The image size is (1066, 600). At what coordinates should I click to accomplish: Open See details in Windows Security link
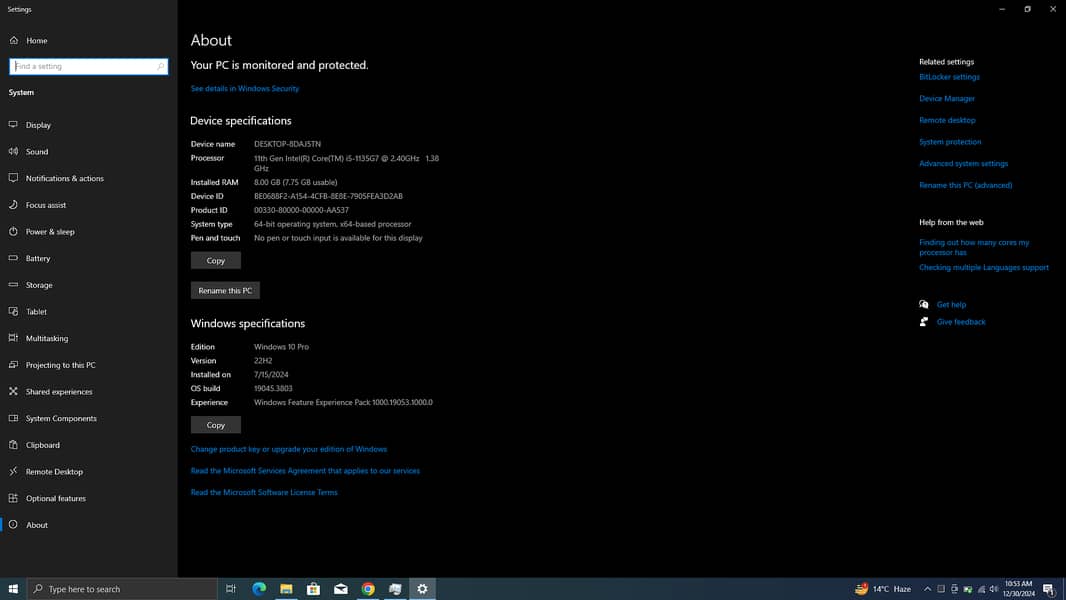[x=245, y=89]
